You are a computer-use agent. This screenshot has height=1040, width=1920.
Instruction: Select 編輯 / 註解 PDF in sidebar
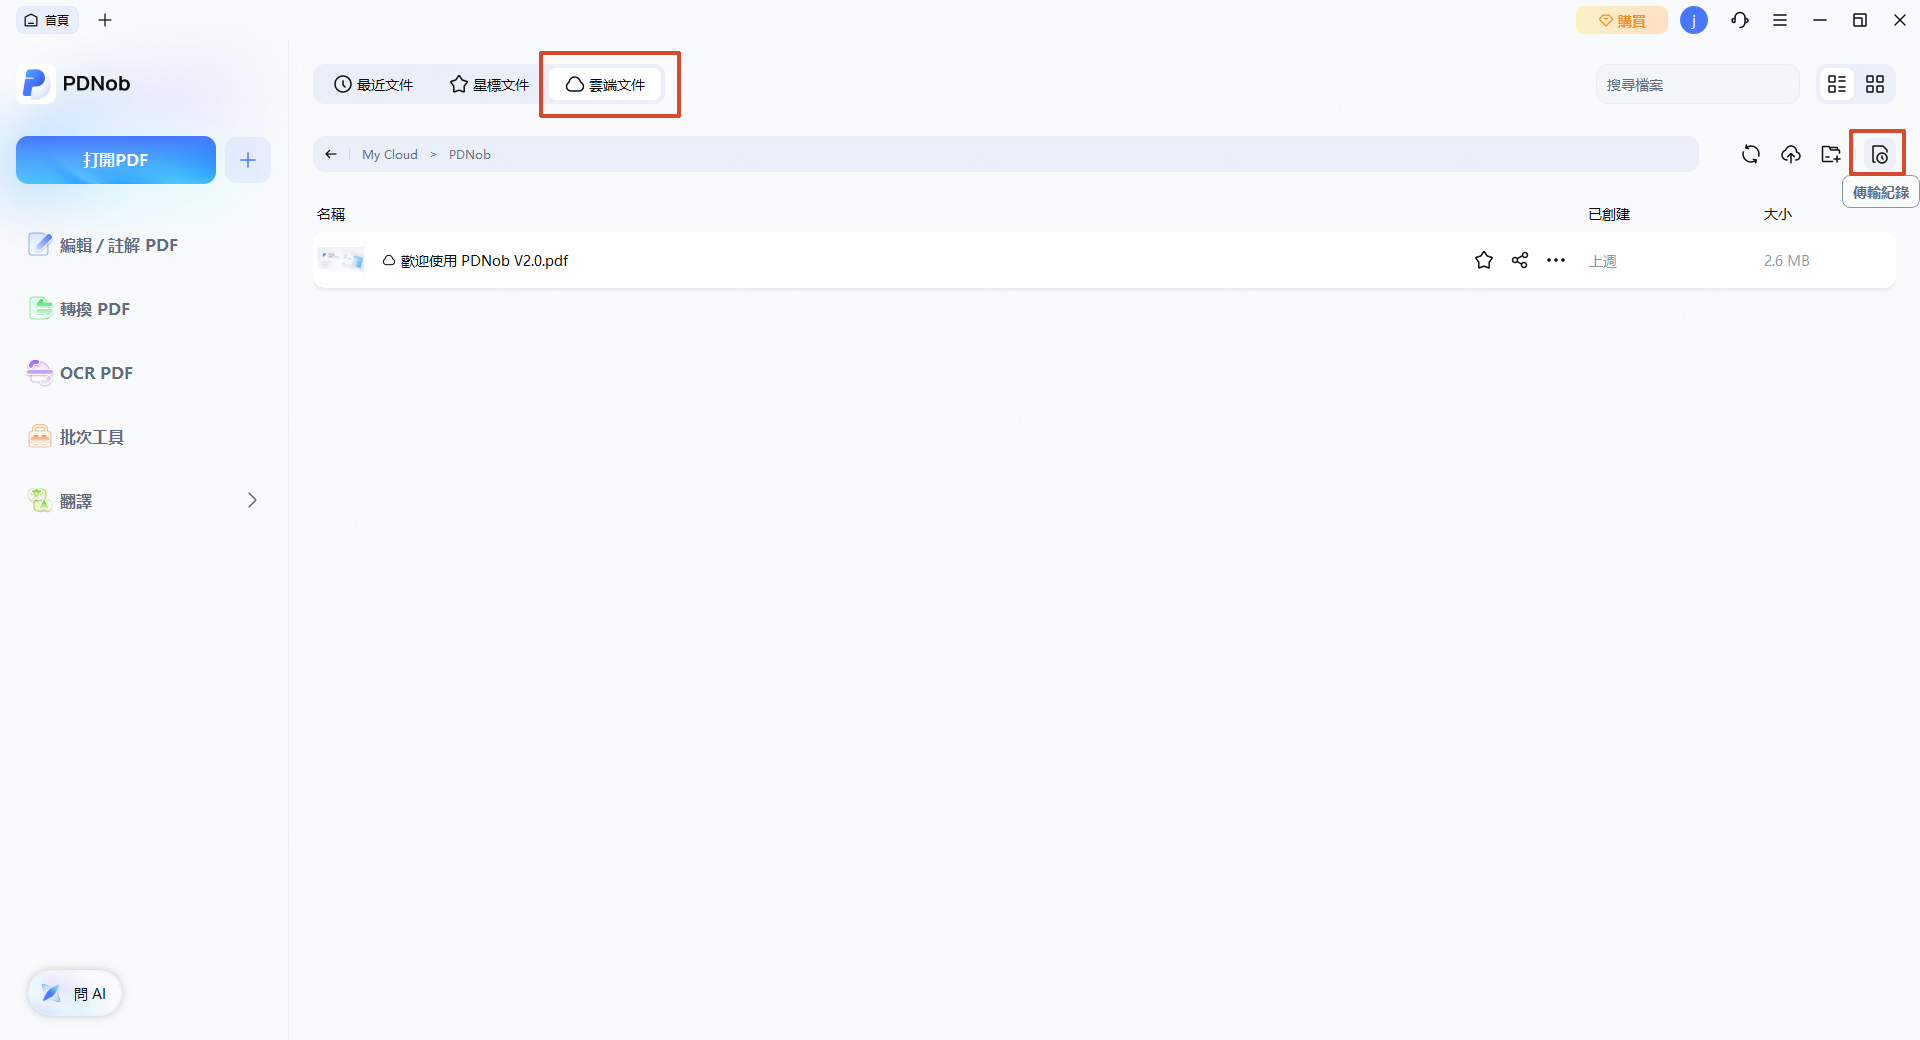point(103,245)
